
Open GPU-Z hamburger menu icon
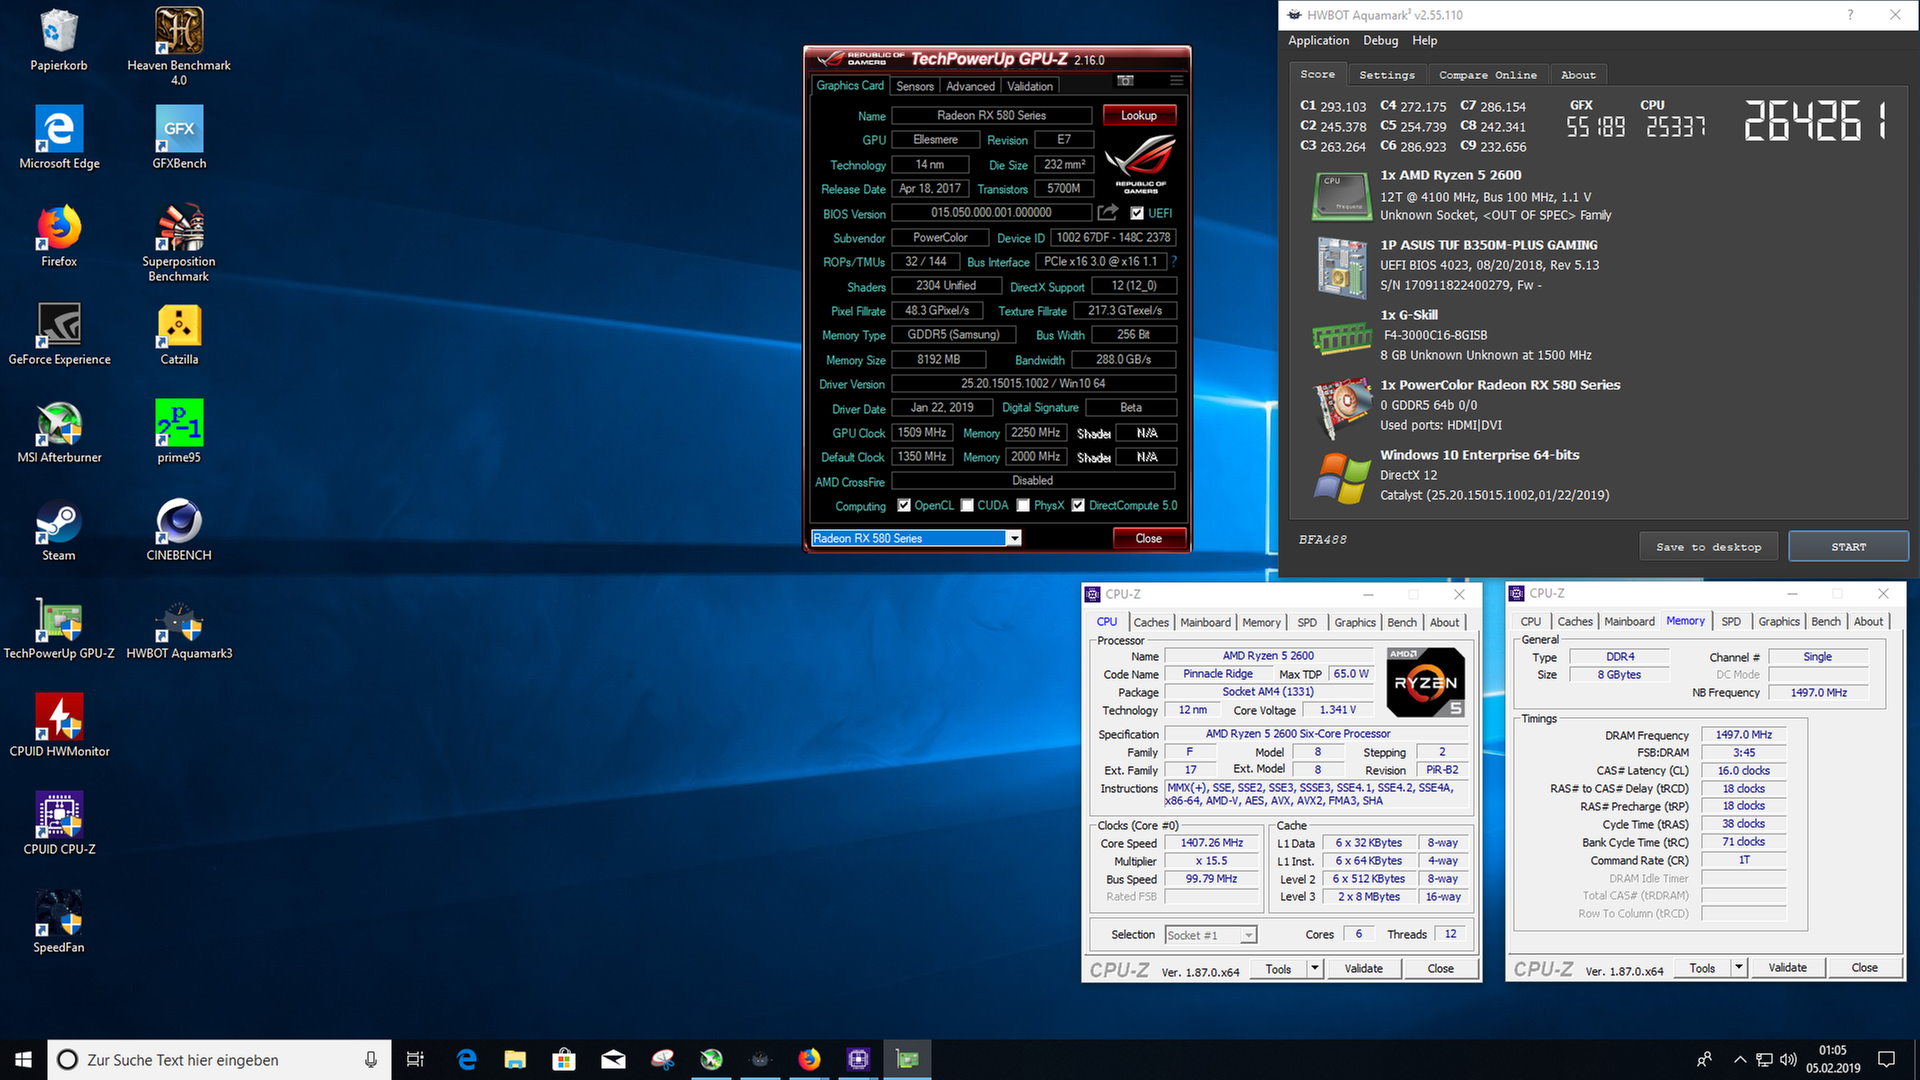(1176, 80)
